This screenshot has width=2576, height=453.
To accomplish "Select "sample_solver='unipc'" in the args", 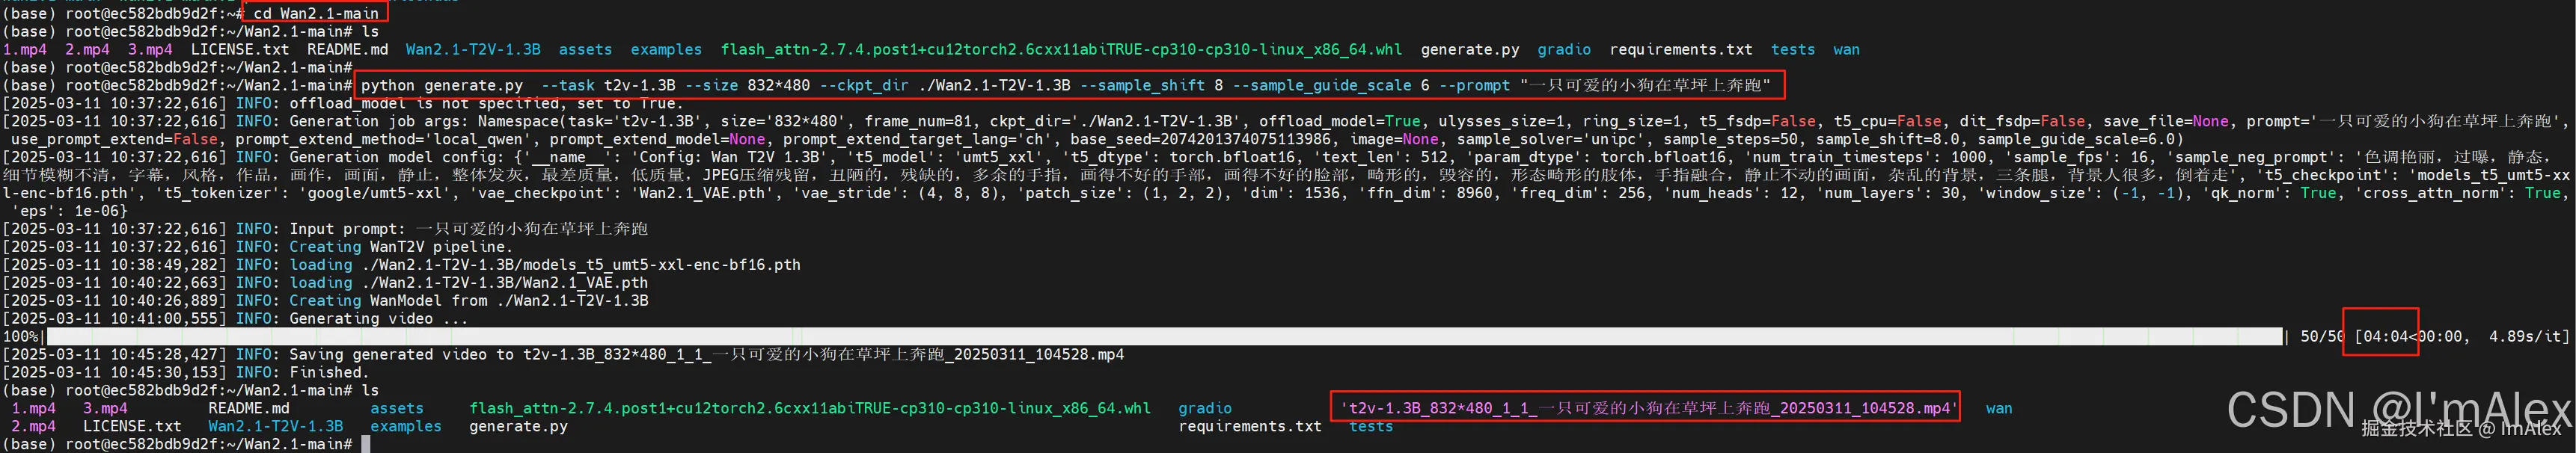I will coord(1552,139).
